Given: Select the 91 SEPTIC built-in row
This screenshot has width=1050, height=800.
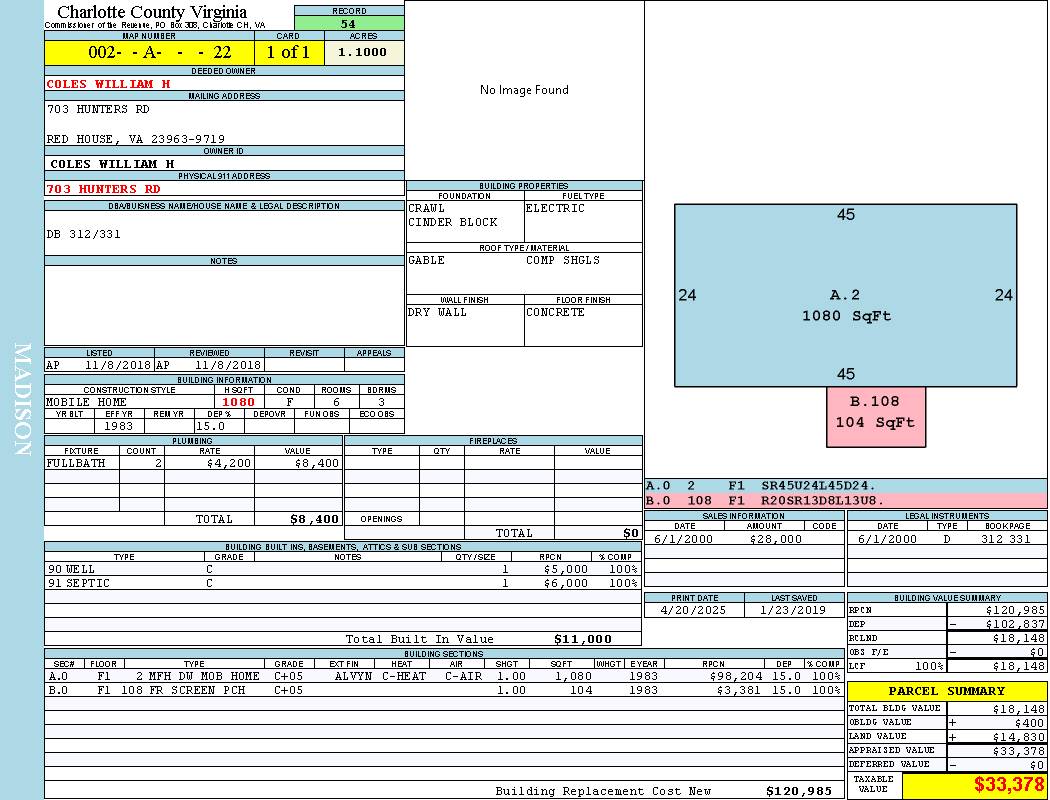Looking at the screenshot, I should [80, 583].
